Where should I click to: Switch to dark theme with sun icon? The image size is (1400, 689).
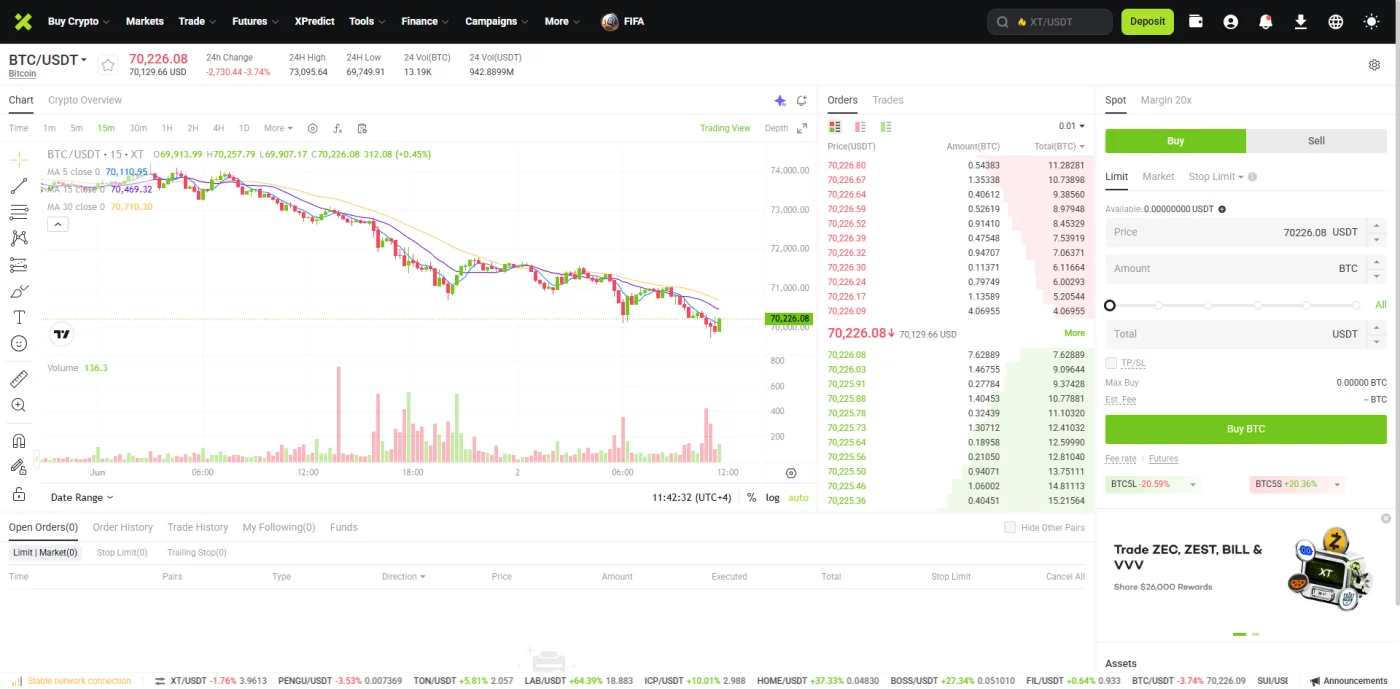1371,21
